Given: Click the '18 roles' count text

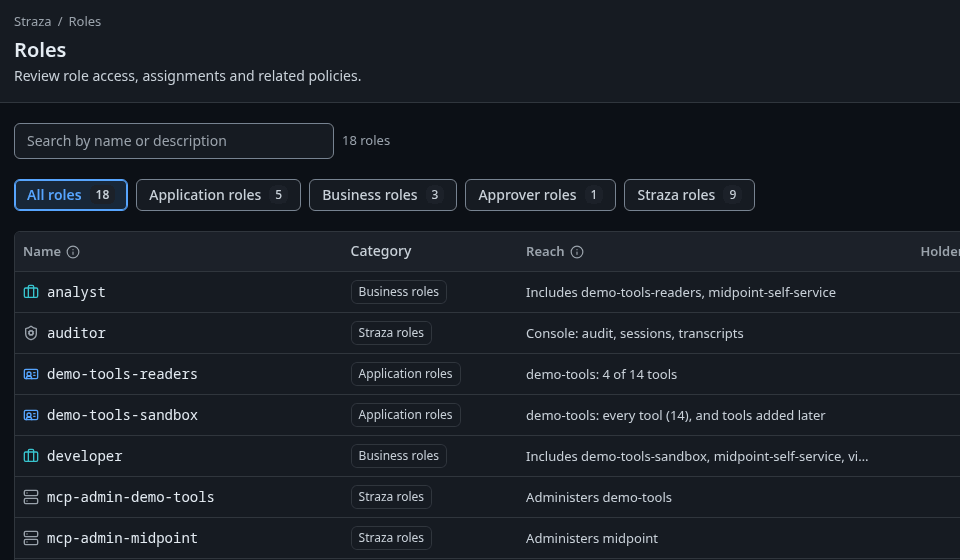Looking at the screenshot, I should (366, 141).
